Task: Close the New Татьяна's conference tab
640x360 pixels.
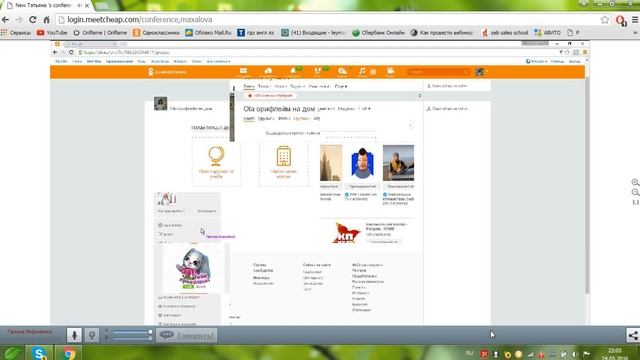Action: tap(87, 6)
